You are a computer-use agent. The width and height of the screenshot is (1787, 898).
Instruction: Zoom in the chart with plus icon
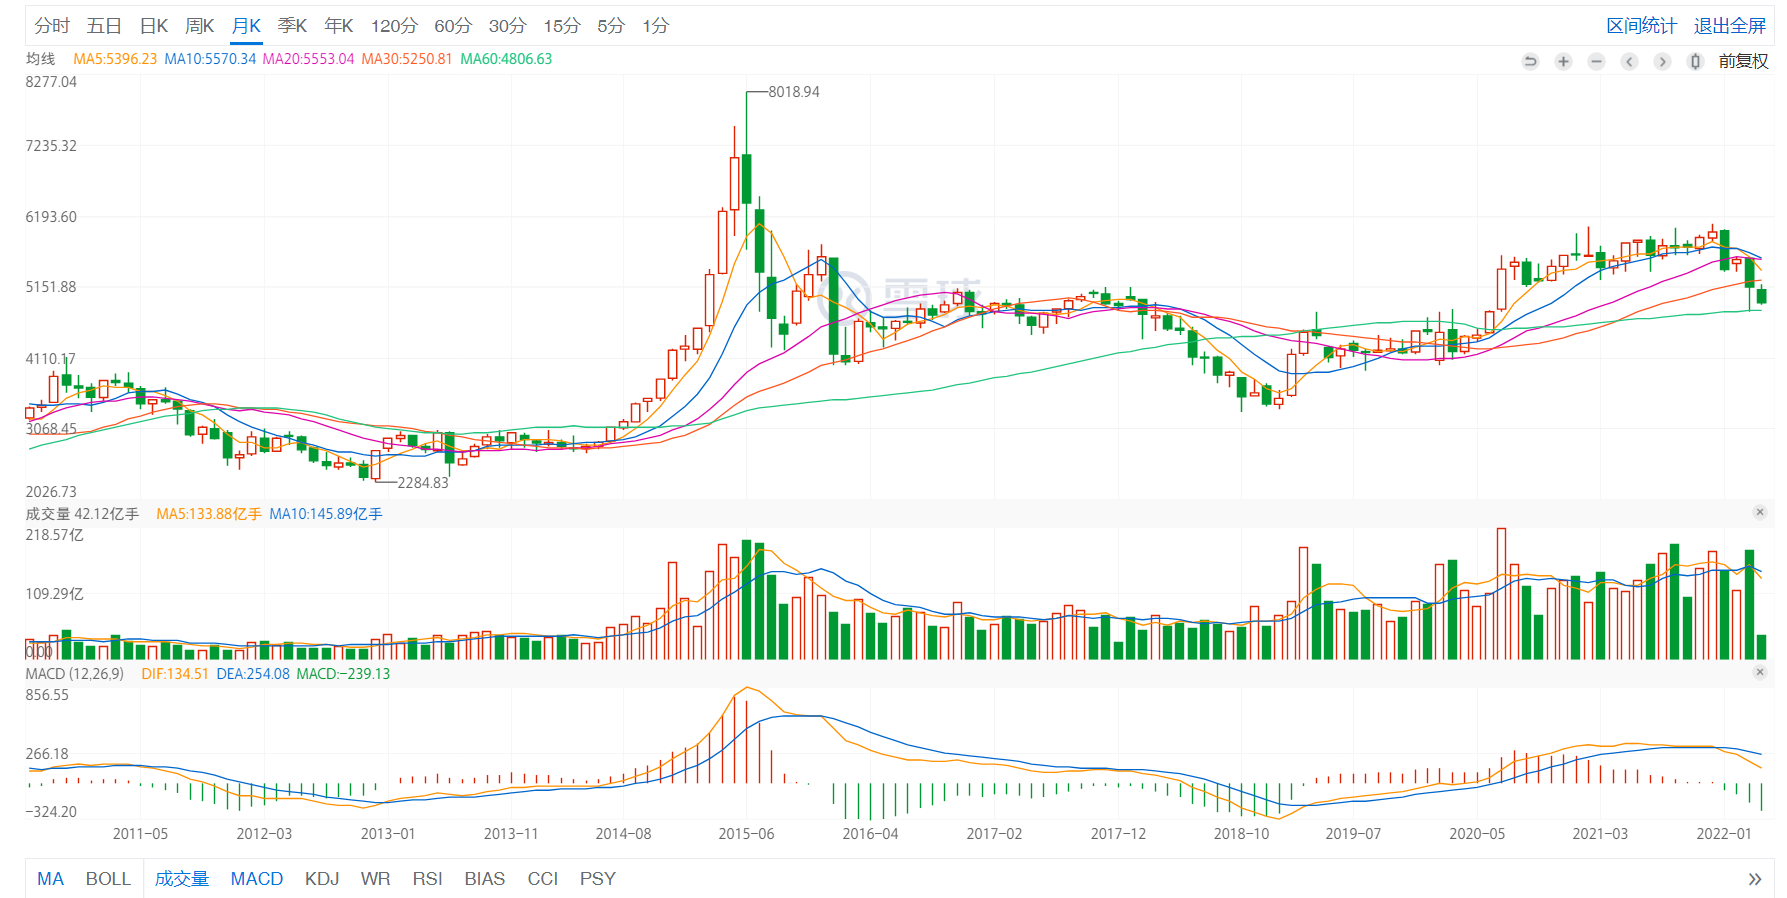1563,62
